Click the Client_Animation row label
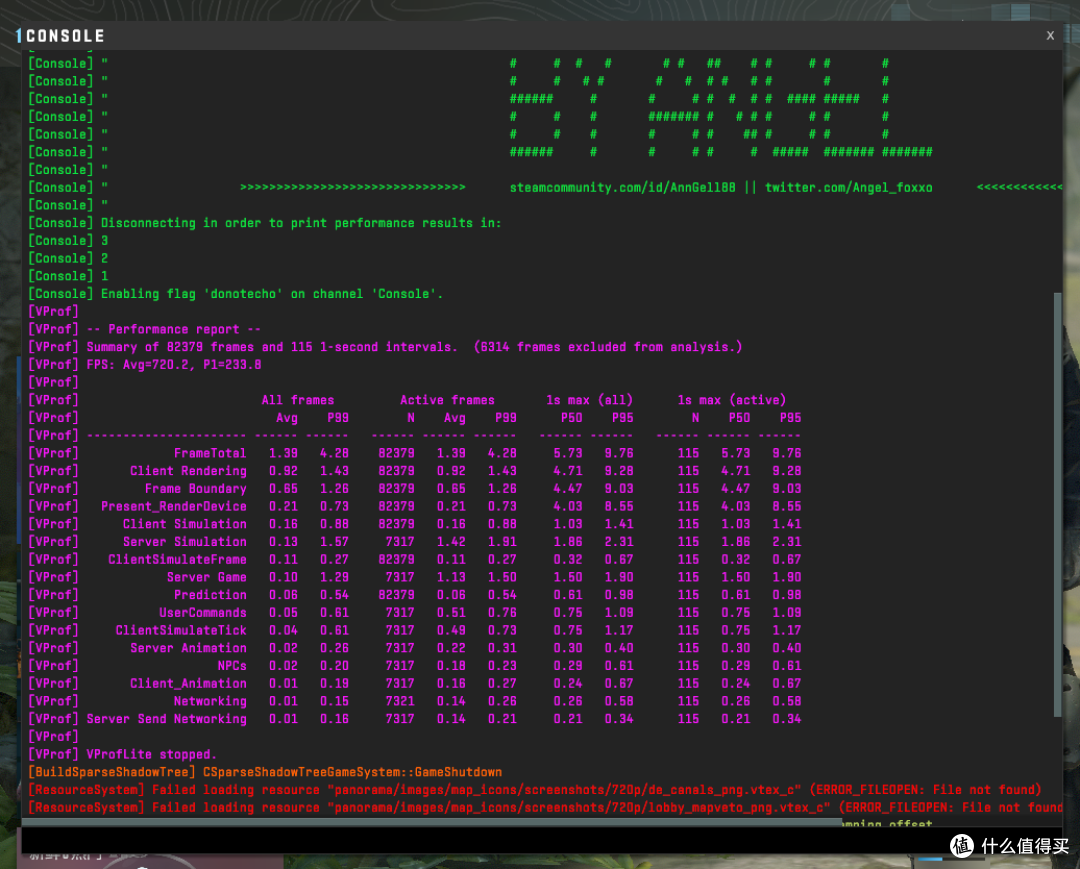The width and height of the screenshot is (1080, 869). pyautogui.click(x=188, y=684)
